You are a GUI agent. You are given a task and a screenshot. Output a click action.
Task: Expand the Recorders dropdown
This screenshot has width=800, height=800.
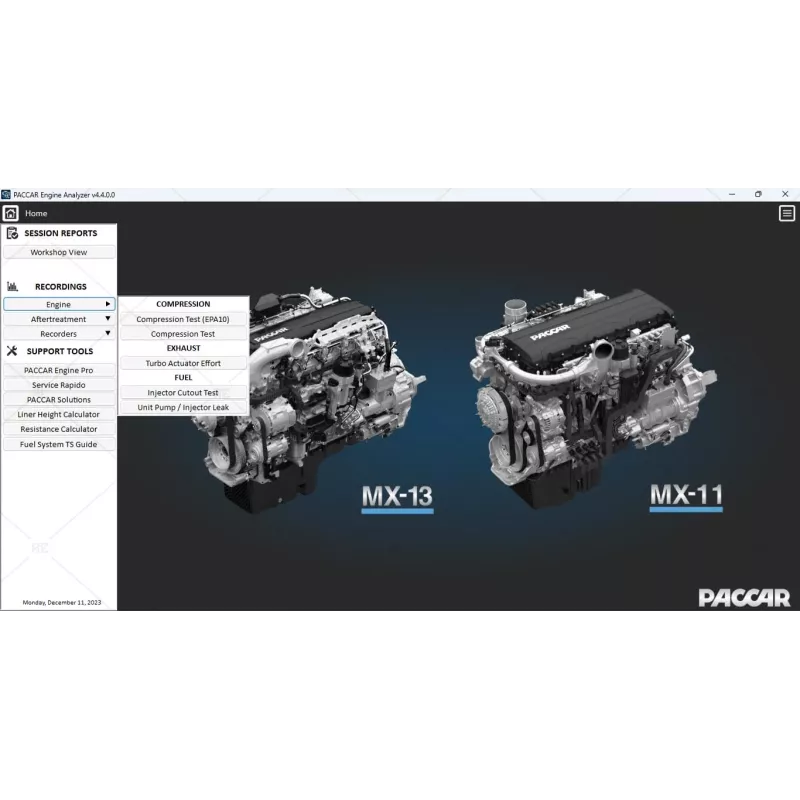[59, 333]
